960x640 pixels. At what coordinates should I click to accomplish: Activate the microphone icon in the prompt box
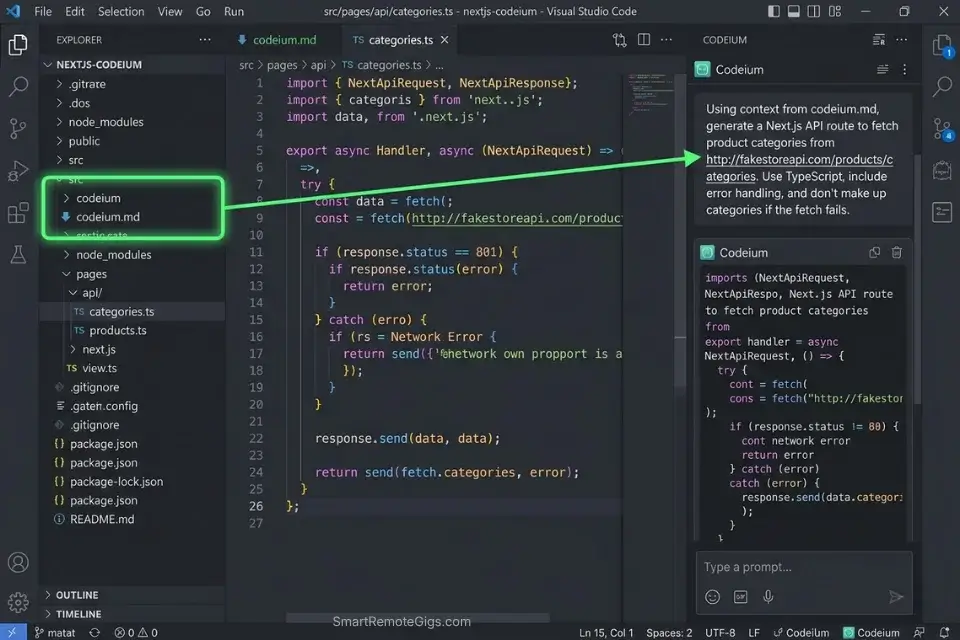767,597
